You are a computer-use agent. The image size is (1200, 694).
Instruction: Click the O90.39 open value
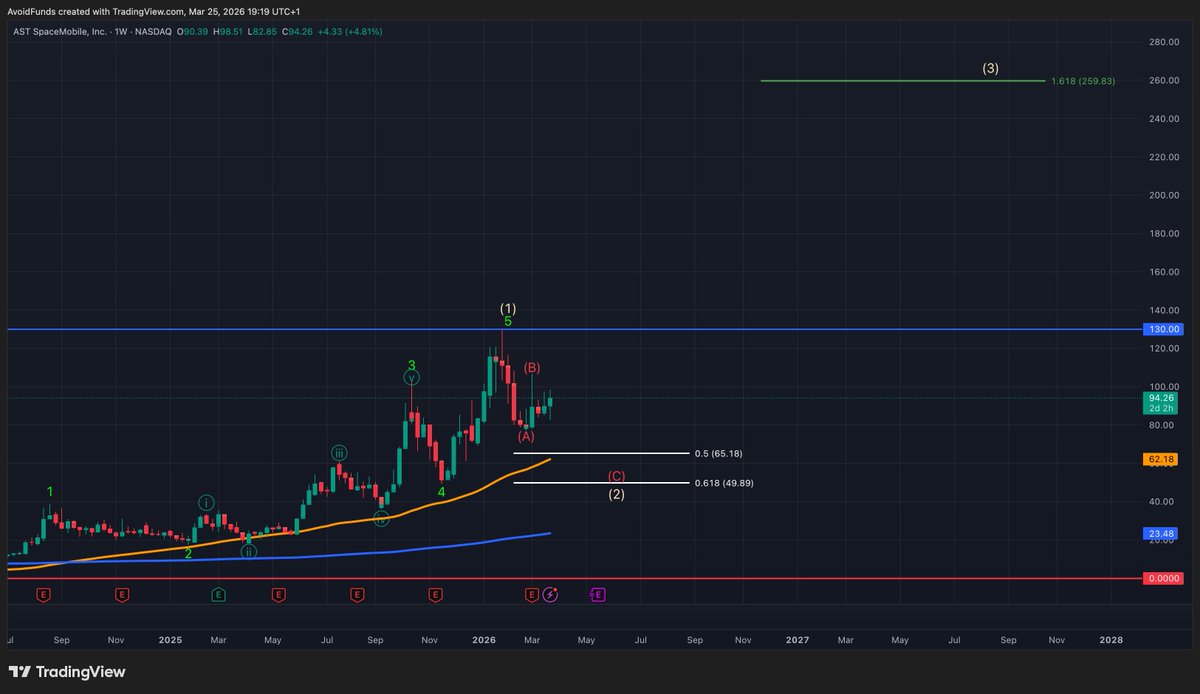point(193,32)
